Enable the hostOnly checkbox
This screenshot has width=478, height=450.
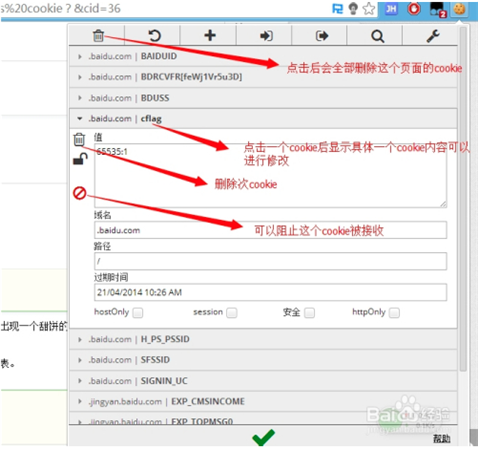click(138, 313)
